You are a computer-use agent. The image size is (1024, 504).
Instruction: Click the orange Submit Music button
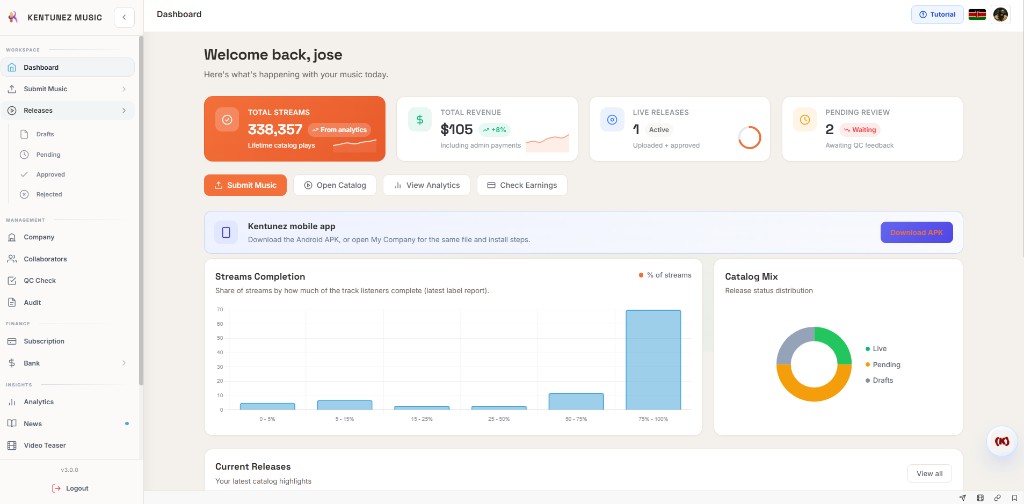click(245, 185)
